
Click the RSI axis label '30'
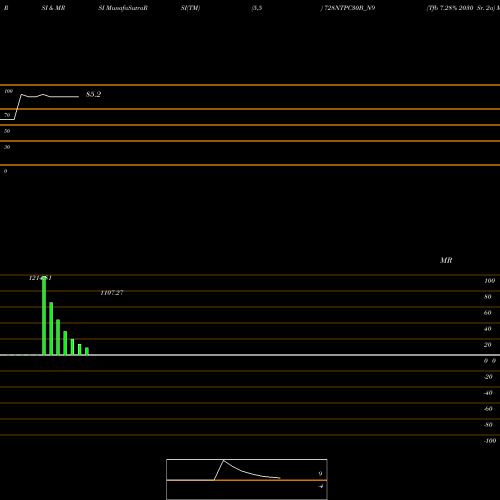pyautogui.click(x=7, y=147)
